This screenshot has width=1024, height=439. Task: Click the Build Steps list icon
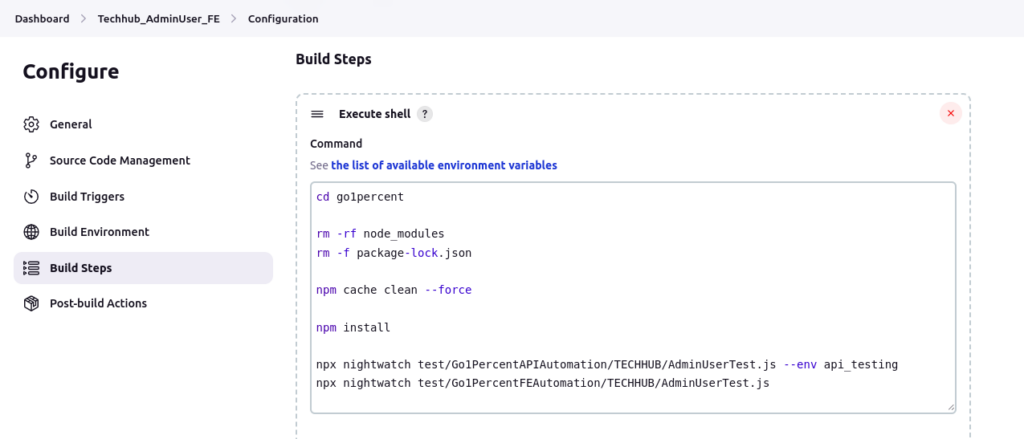click(x=30, y=268)
